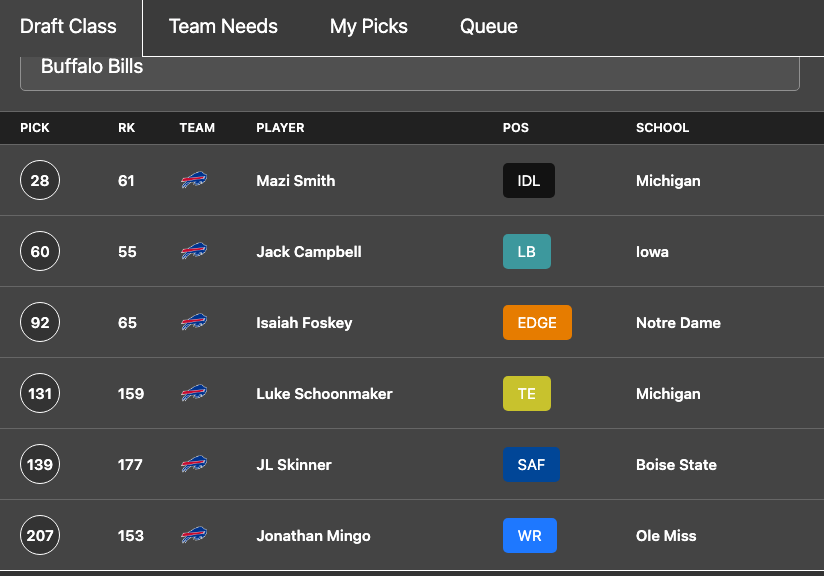This screenshot has width=824, height=576.
Task: Click the Bills logo in Isaiah Foskey row
Action: (x=194, y=322)
